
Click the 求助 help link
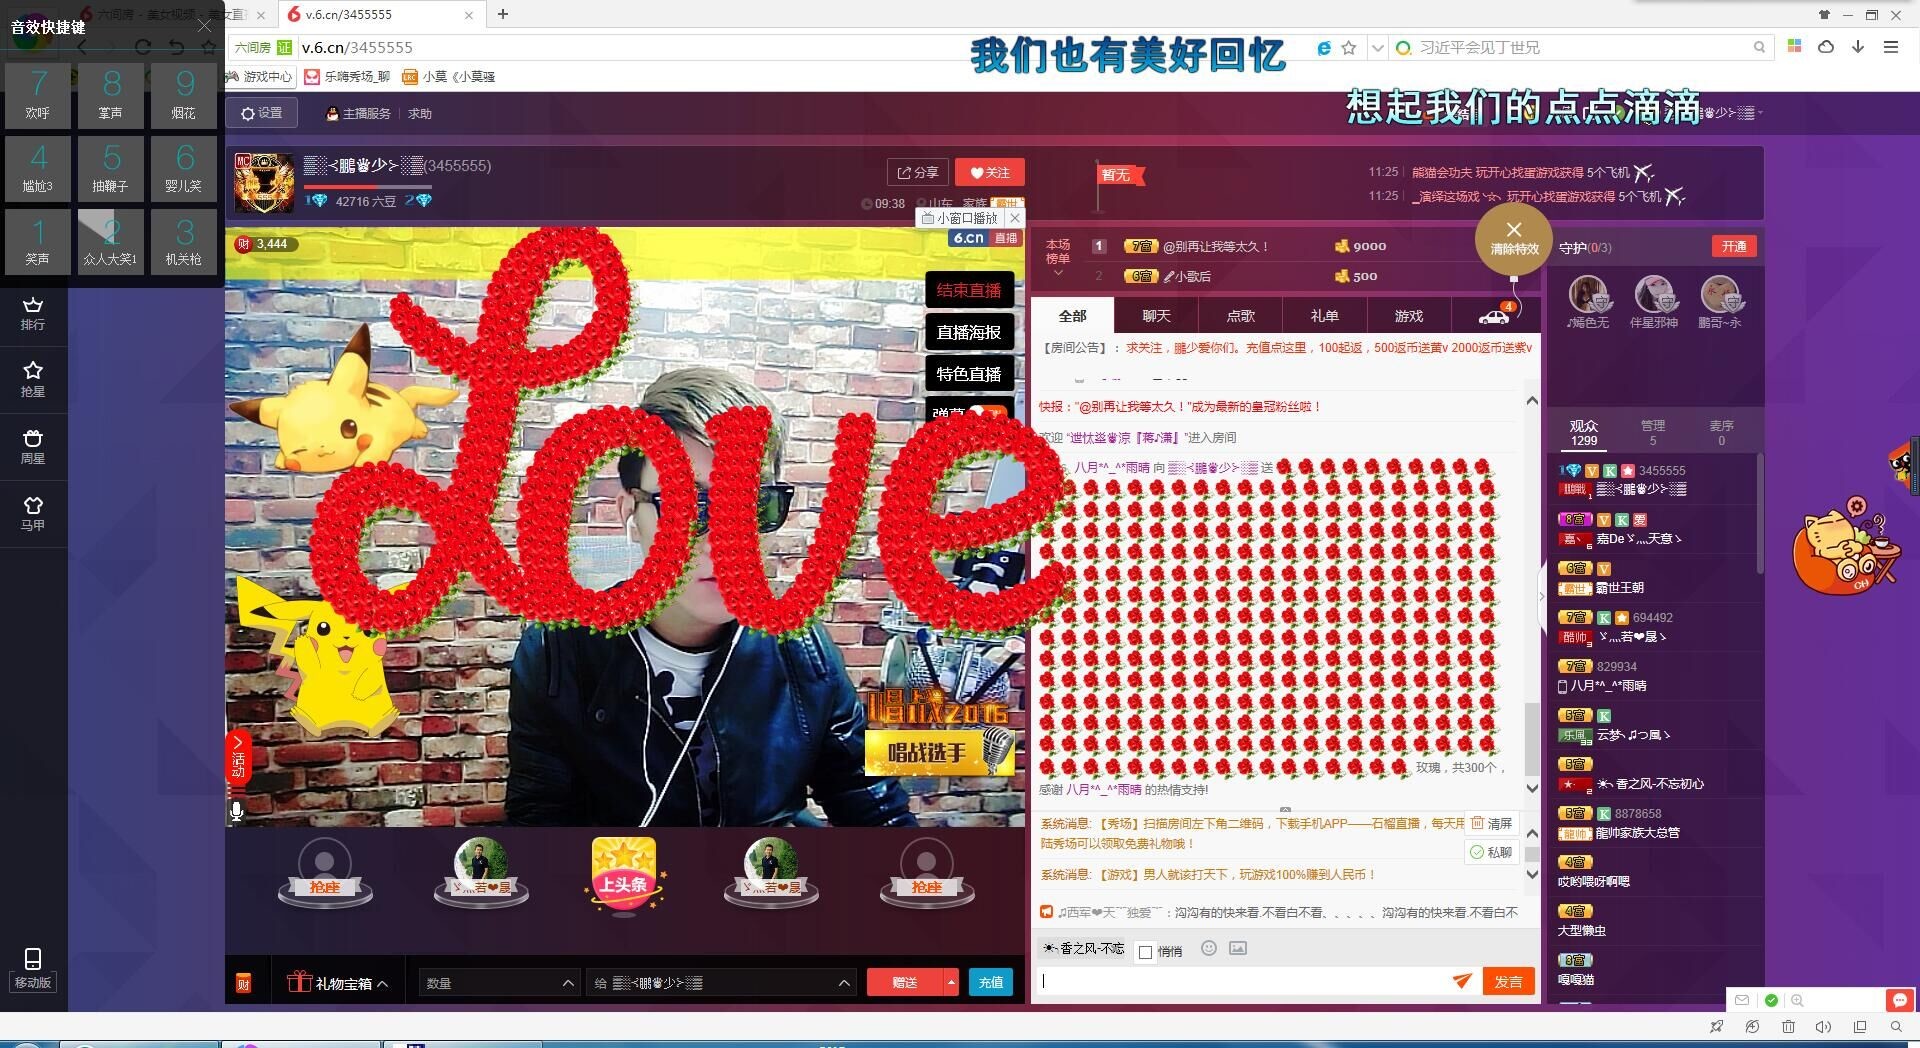(x=420, y=114)
